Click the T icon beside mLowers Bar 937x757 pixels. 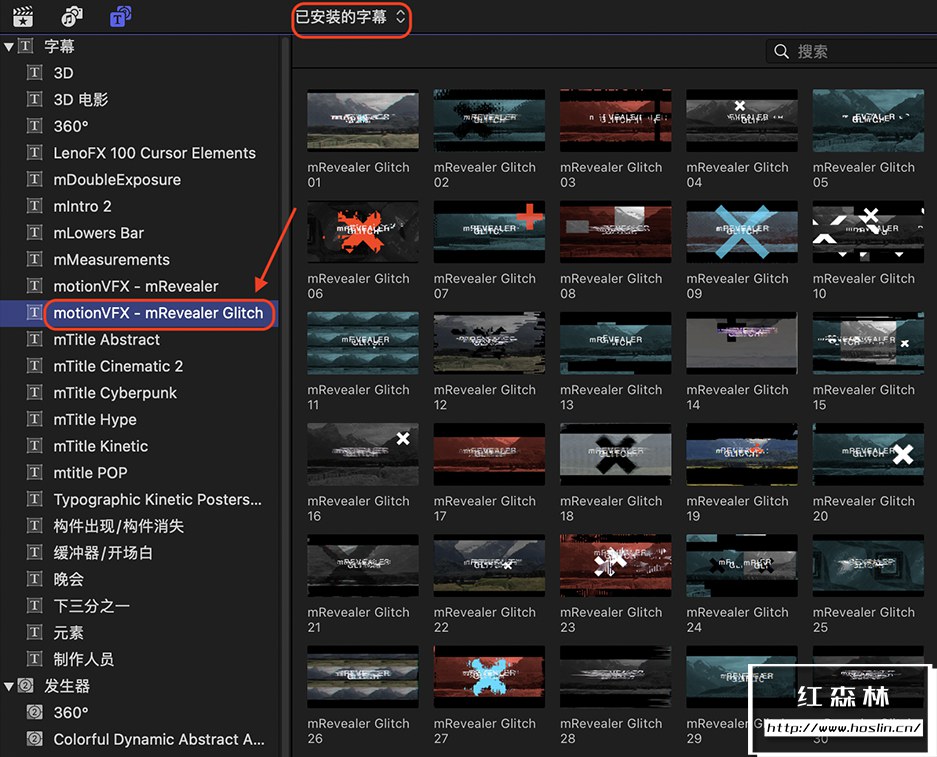click(x=35, y=232)
